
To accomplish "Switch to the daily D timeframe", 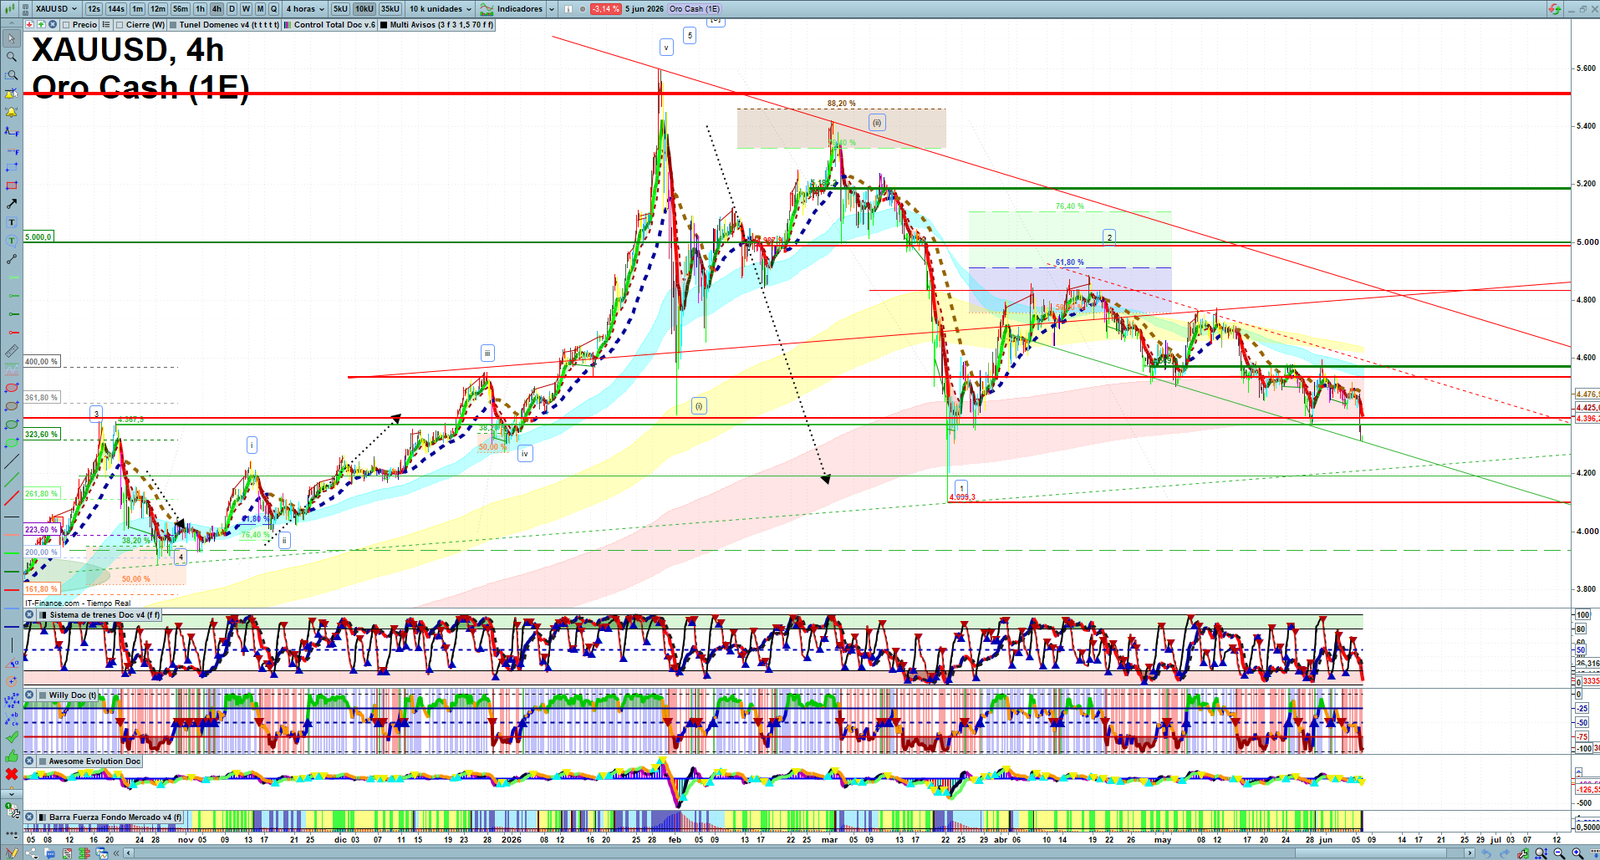I will tap(231, 9).
